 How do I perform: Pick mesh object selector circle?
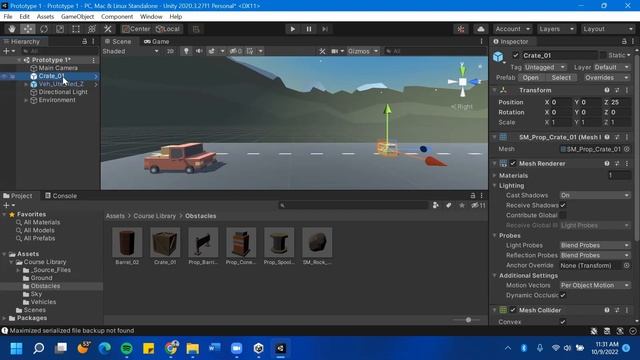627,149
